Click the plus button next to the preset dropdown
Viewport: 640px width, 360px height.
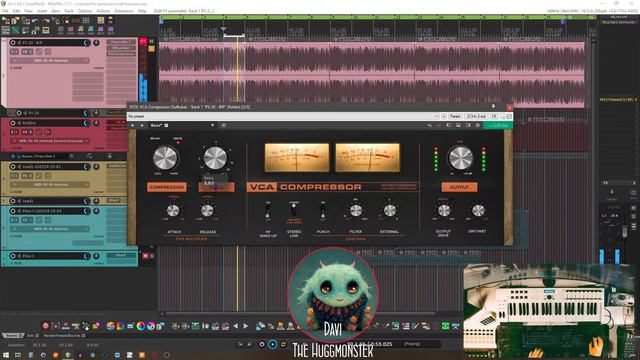(444, 116)
